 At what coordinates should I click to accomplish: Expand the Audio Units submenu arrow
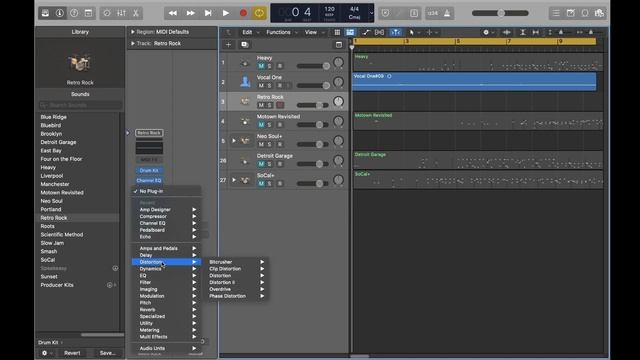[194, 348]
